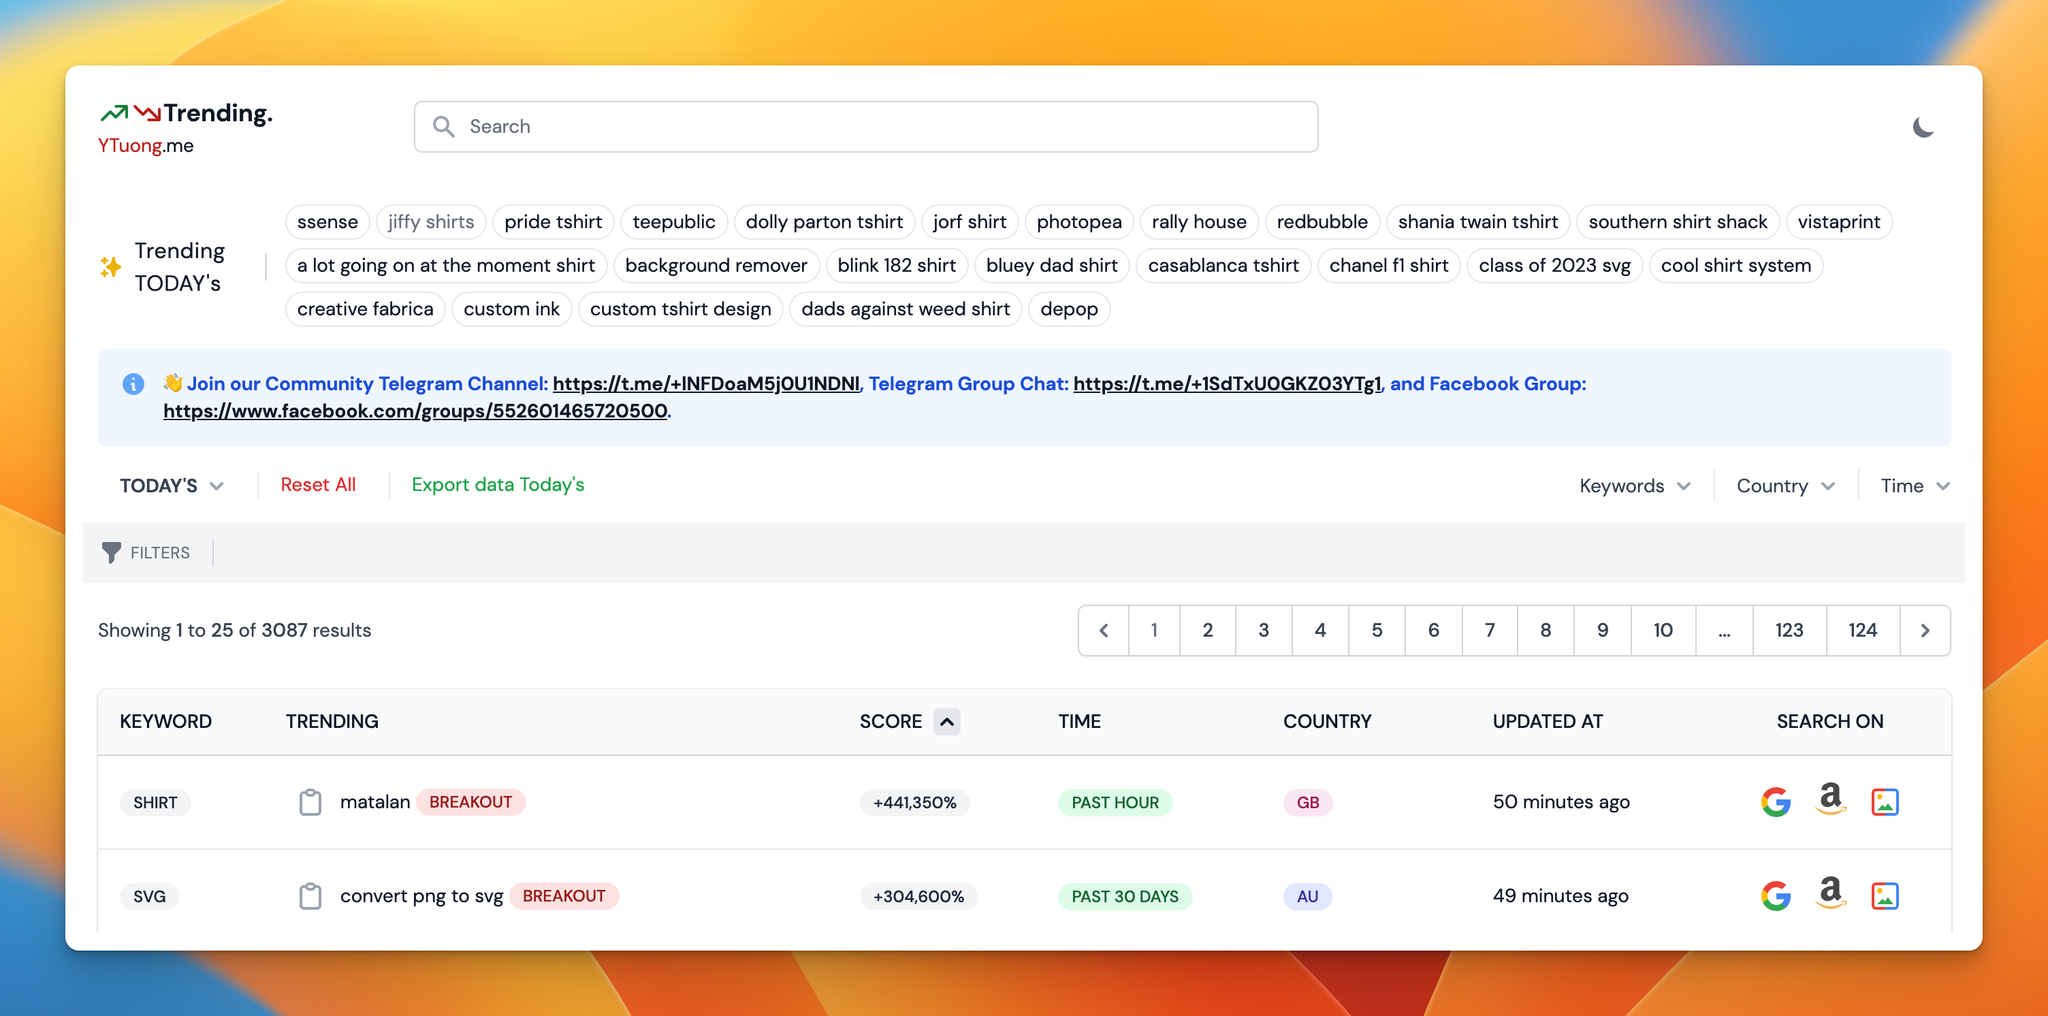Viewport: 2048px width, 1016px height.
Task: Search matalan on Amazon
Action: pos(1830,800)
